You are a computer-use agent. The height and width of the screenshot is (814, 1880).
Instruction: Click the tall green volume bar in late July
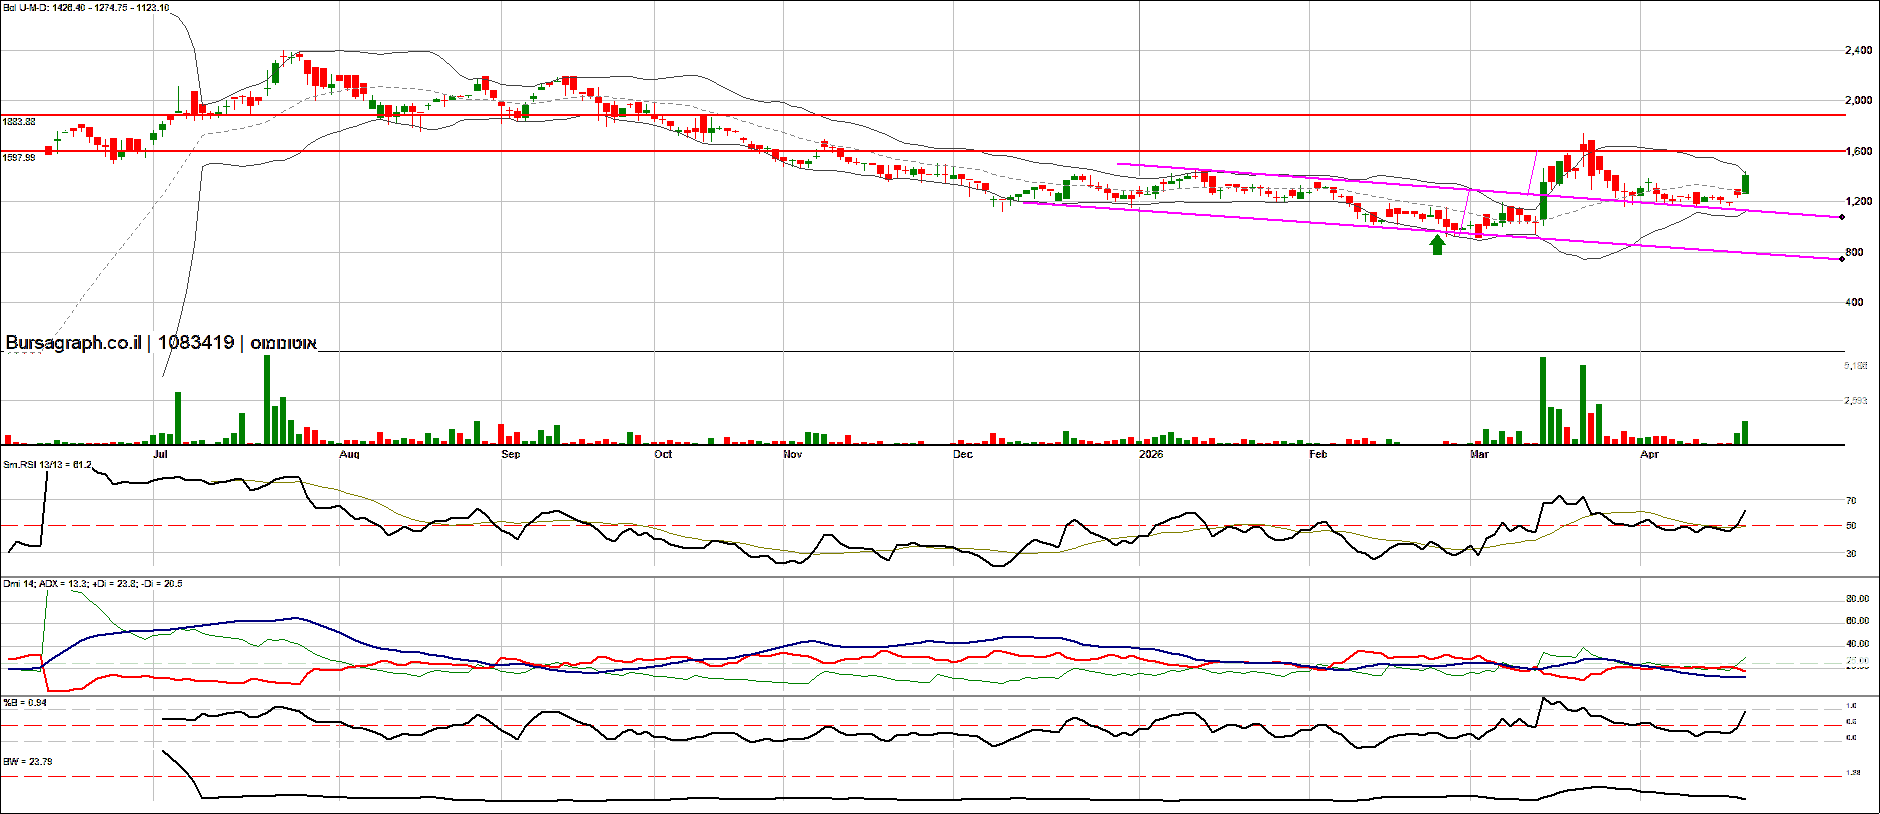point(267,400)
